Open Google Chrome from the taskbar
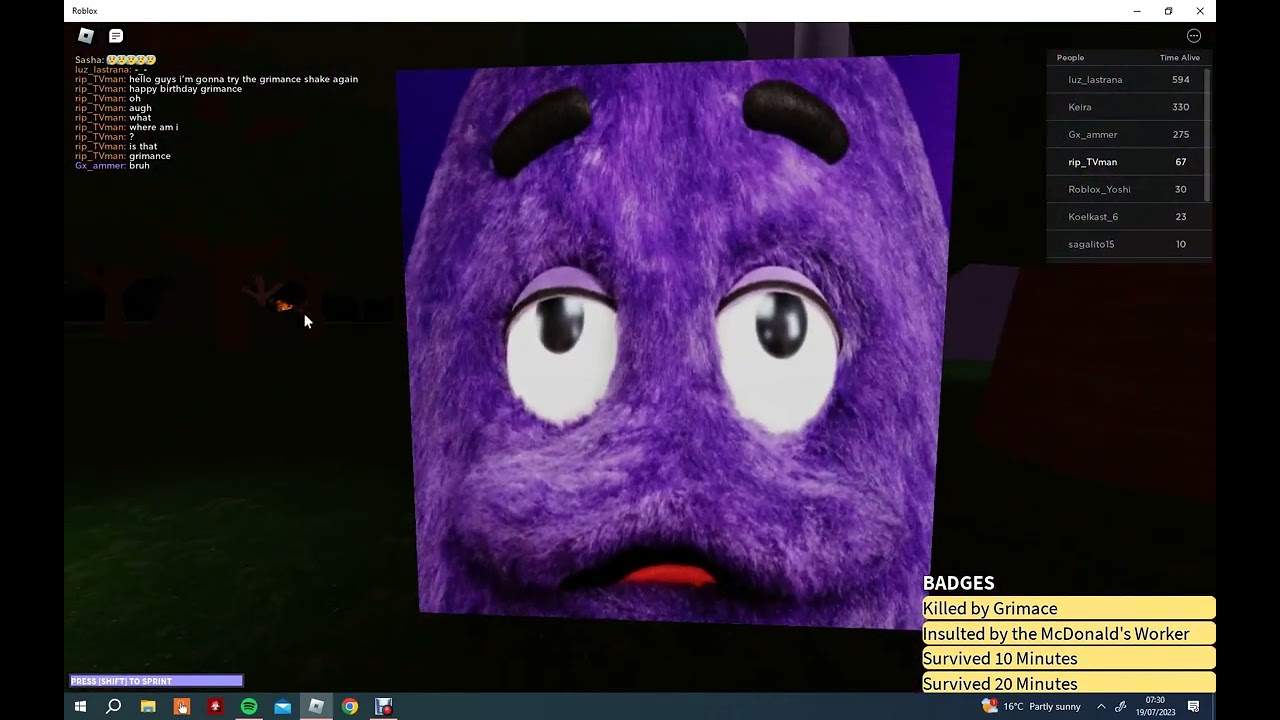This screenshot has height=720, width=1280. (x=350, y=707)
